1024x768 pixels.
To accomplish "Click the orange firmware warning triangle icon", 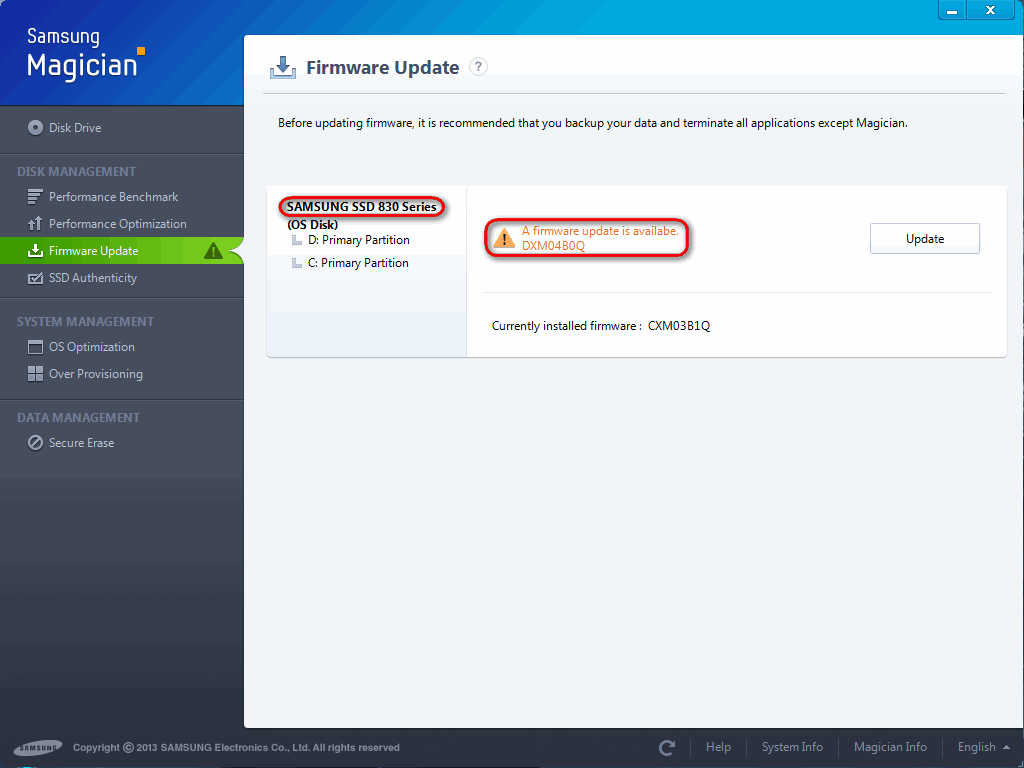I will coord(504,238).
